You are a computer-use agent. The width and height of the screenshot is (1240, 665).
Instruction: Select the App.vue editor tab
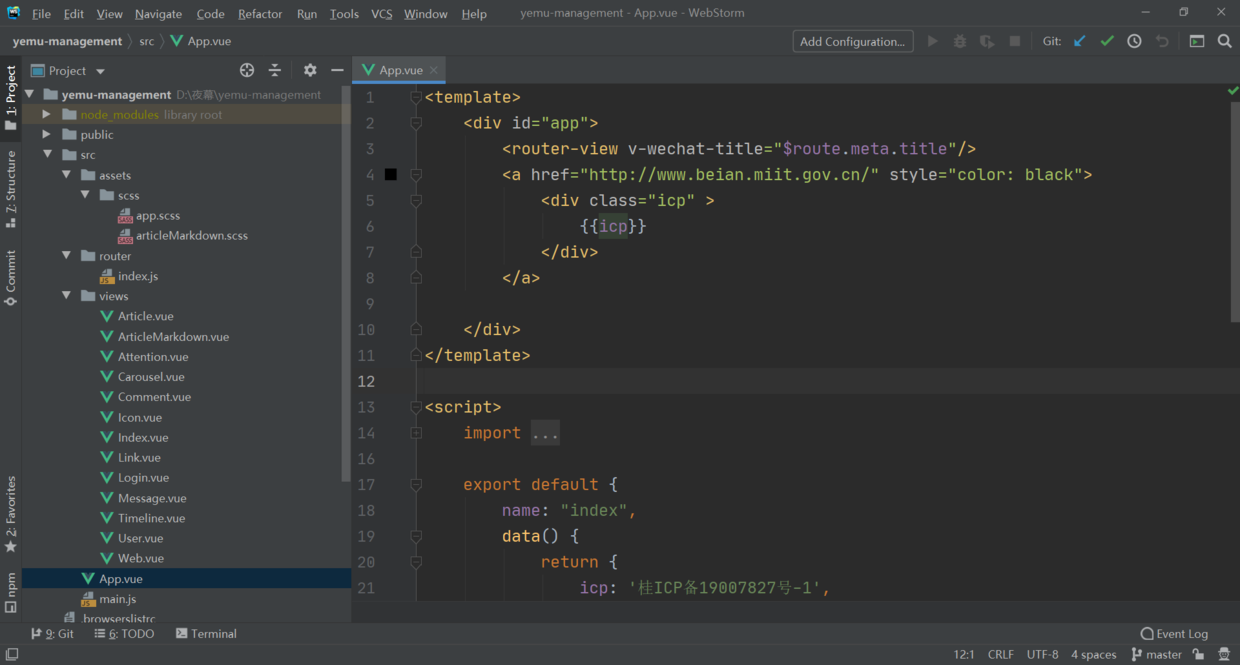click(x=400, y=70)
